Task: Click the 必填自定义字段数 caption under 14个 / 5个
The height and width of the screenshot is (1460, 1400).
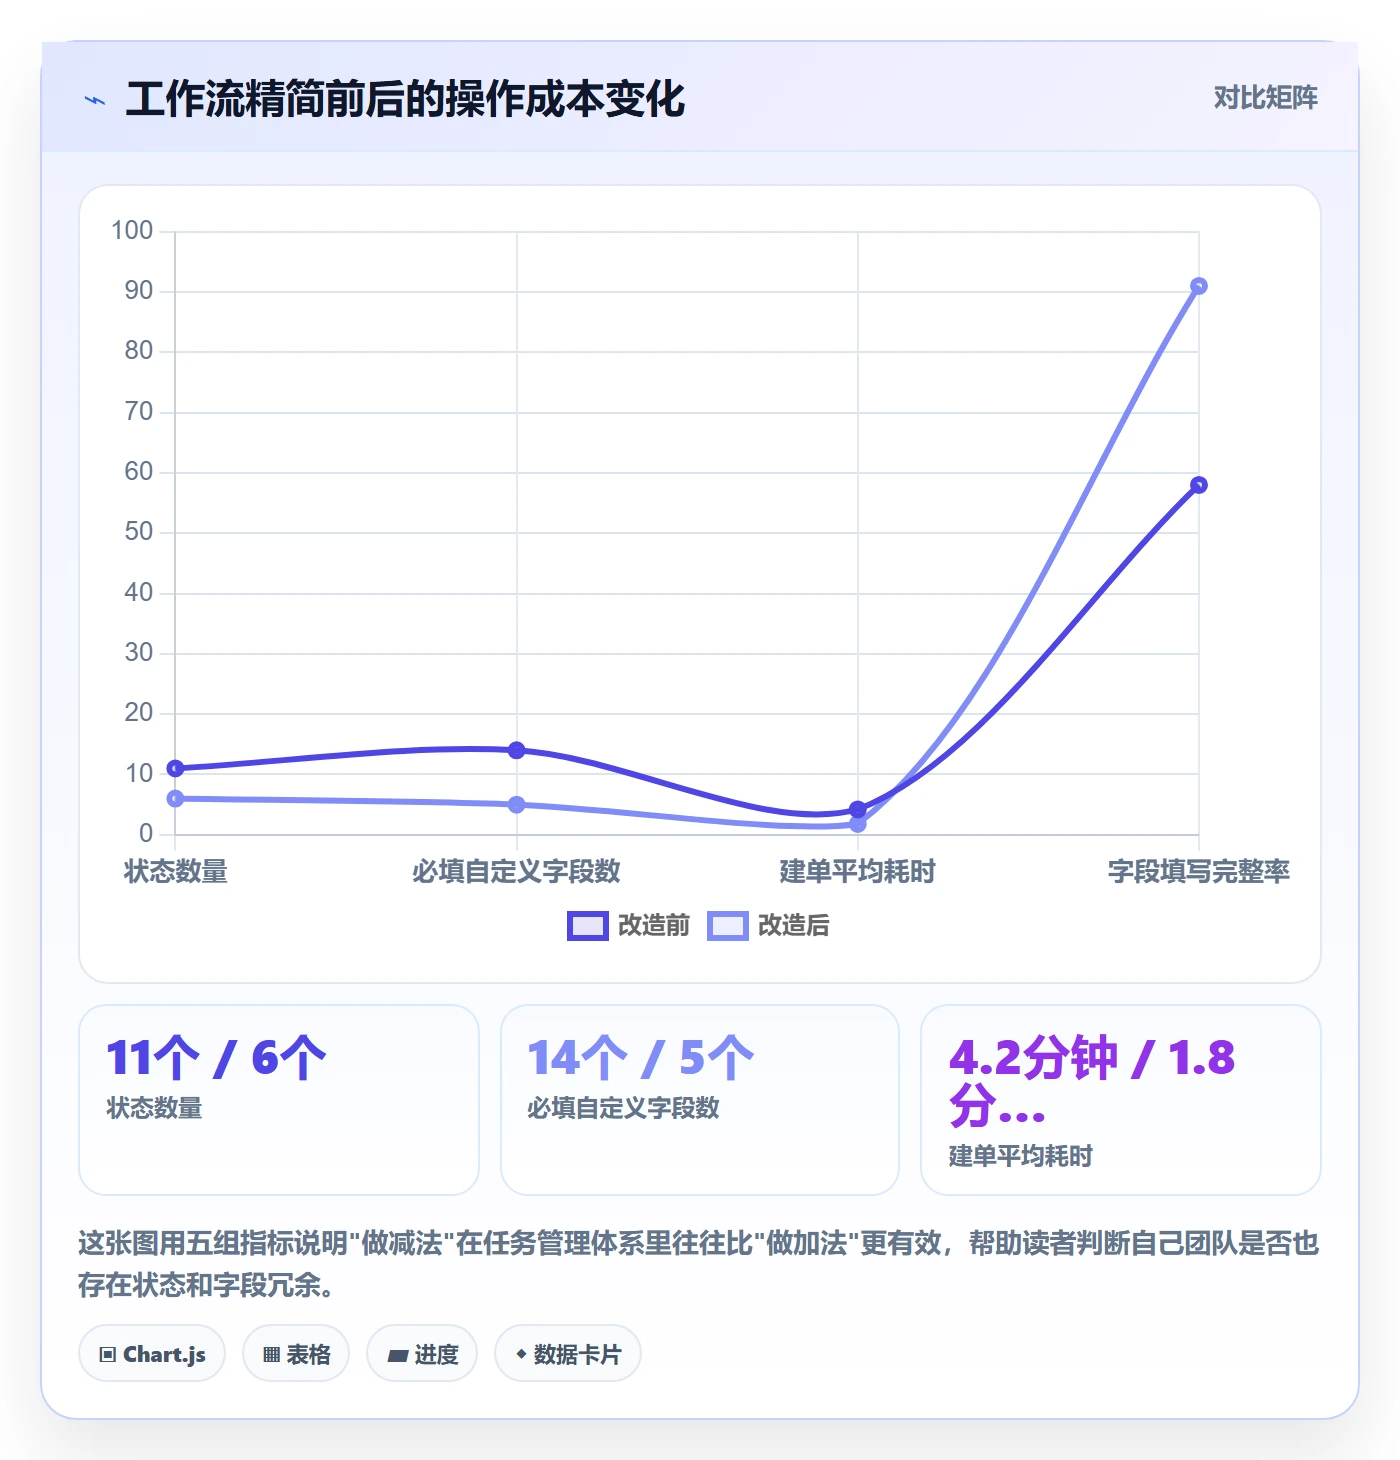Action: pos(623,1108)
